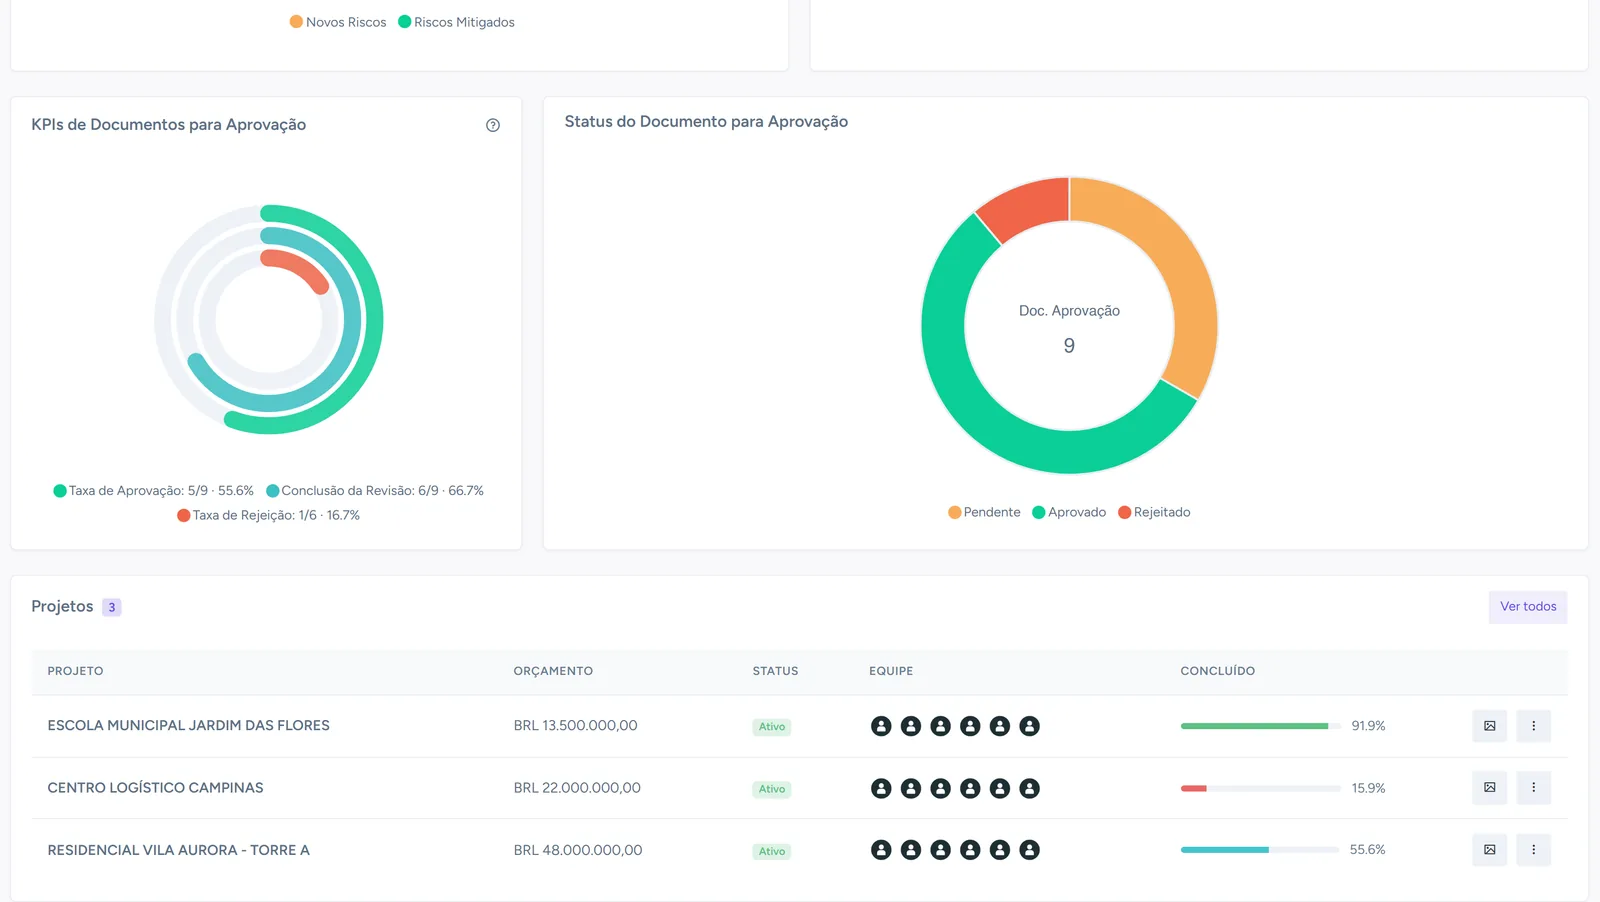1600x902 pixels.
Task: Click last team avatar in Centro Logístico row
Action: [x=1029, y=788]
